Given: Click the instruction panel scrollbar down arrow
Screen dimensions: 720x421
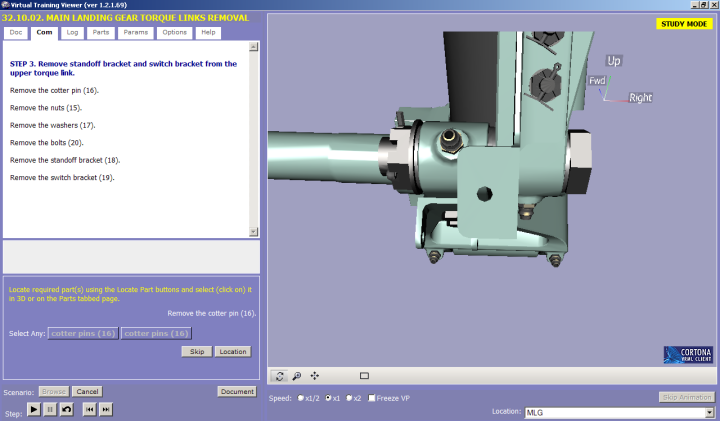Looking at the screenshot, I should (255, 232).
